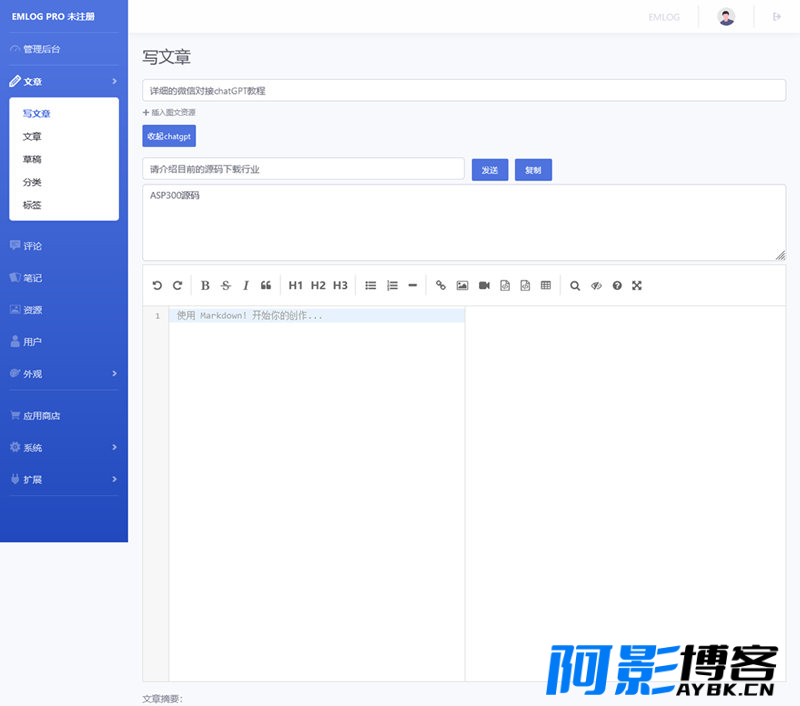The height and width of the screenshot is (706, 800).
Task: Focus the chatgpt prompt input field
Action: [303, 169]
